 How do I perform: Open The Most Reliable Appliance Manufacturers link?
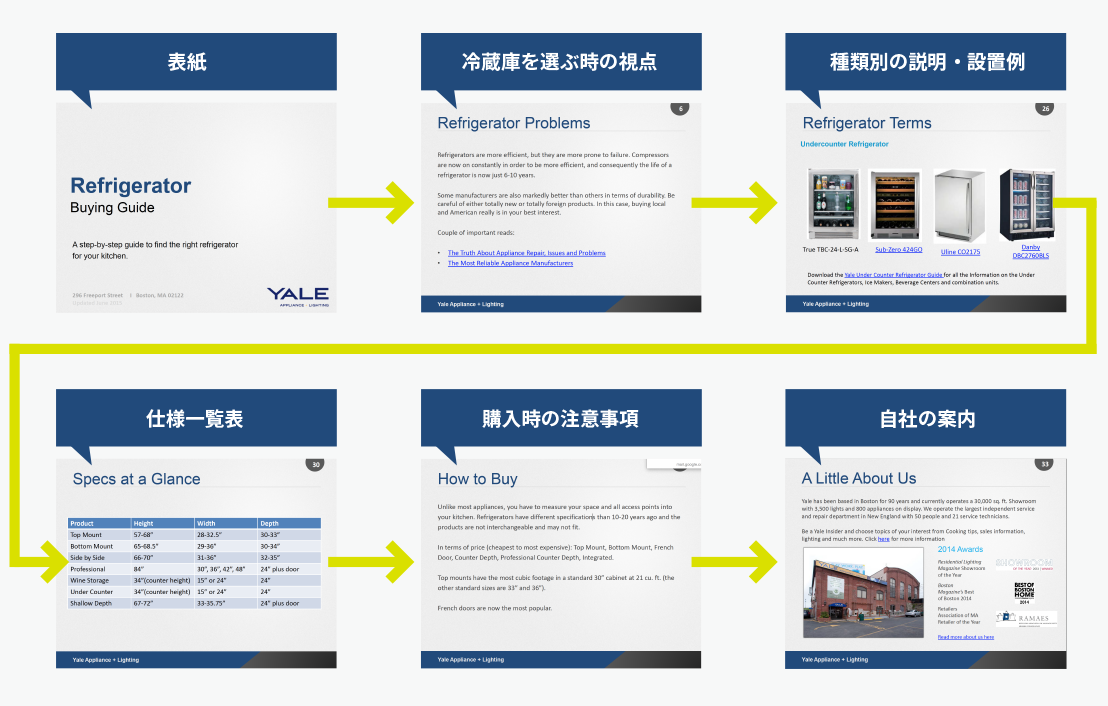pos(510,263)
